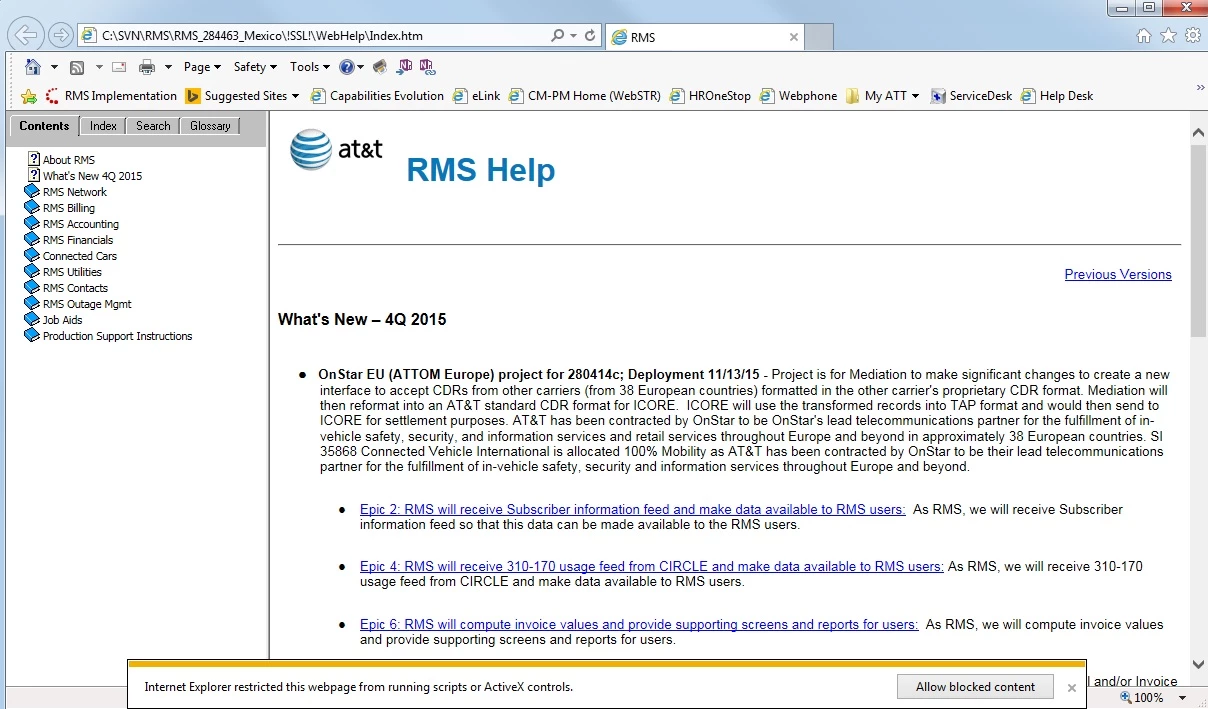The image size is (1208, 709).
Task: Click the browser Forward arrow button
Action: (x=60, y=35)
